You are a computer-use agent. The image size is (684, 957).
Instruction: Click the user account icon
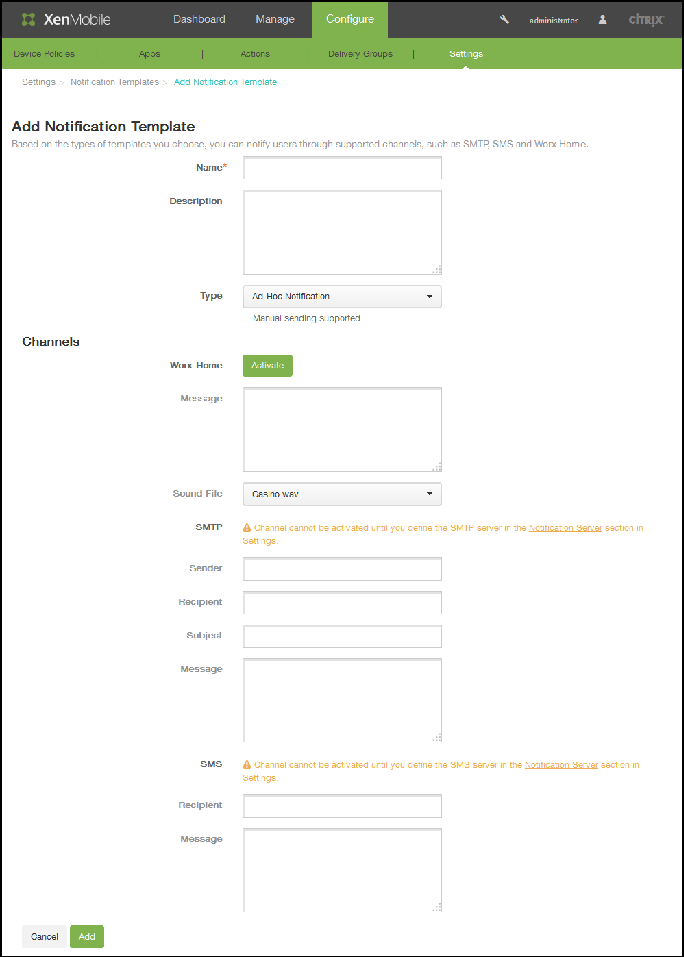click(x=601, y=19)
